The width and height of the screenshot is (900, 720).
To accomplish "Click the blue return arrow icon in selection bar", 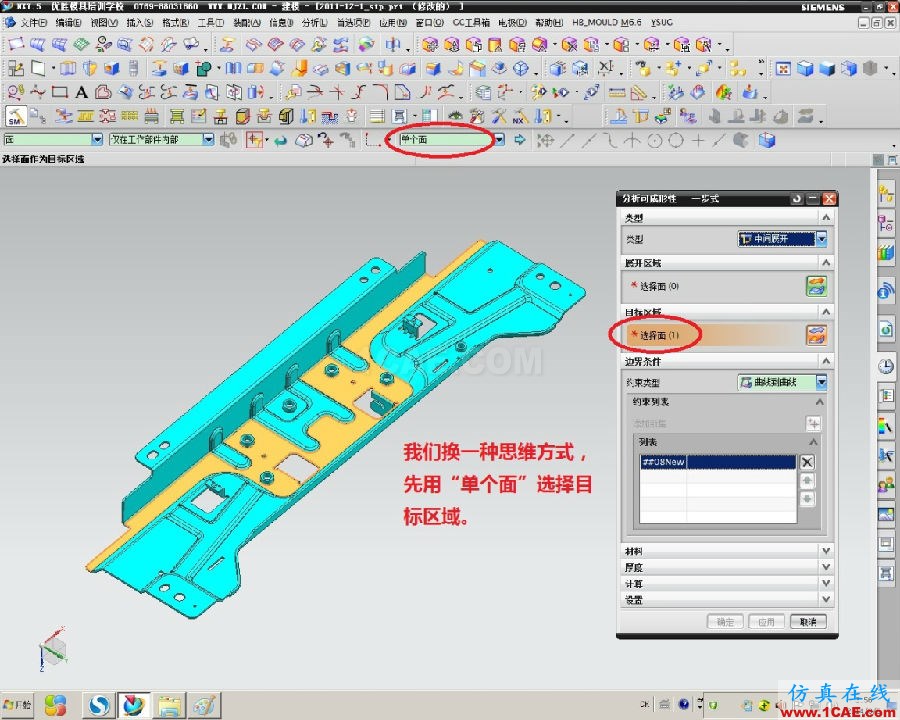I will pos(281,140).
